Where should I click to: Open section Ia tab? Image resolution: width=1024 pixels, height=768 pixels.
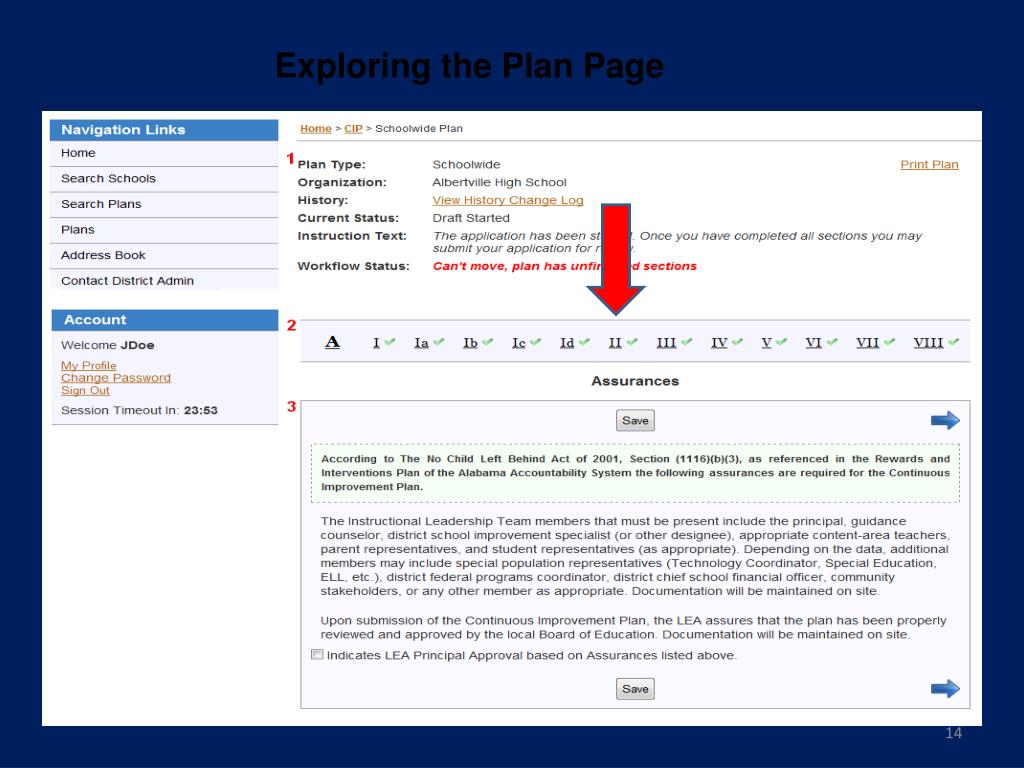tap(421, 343)
